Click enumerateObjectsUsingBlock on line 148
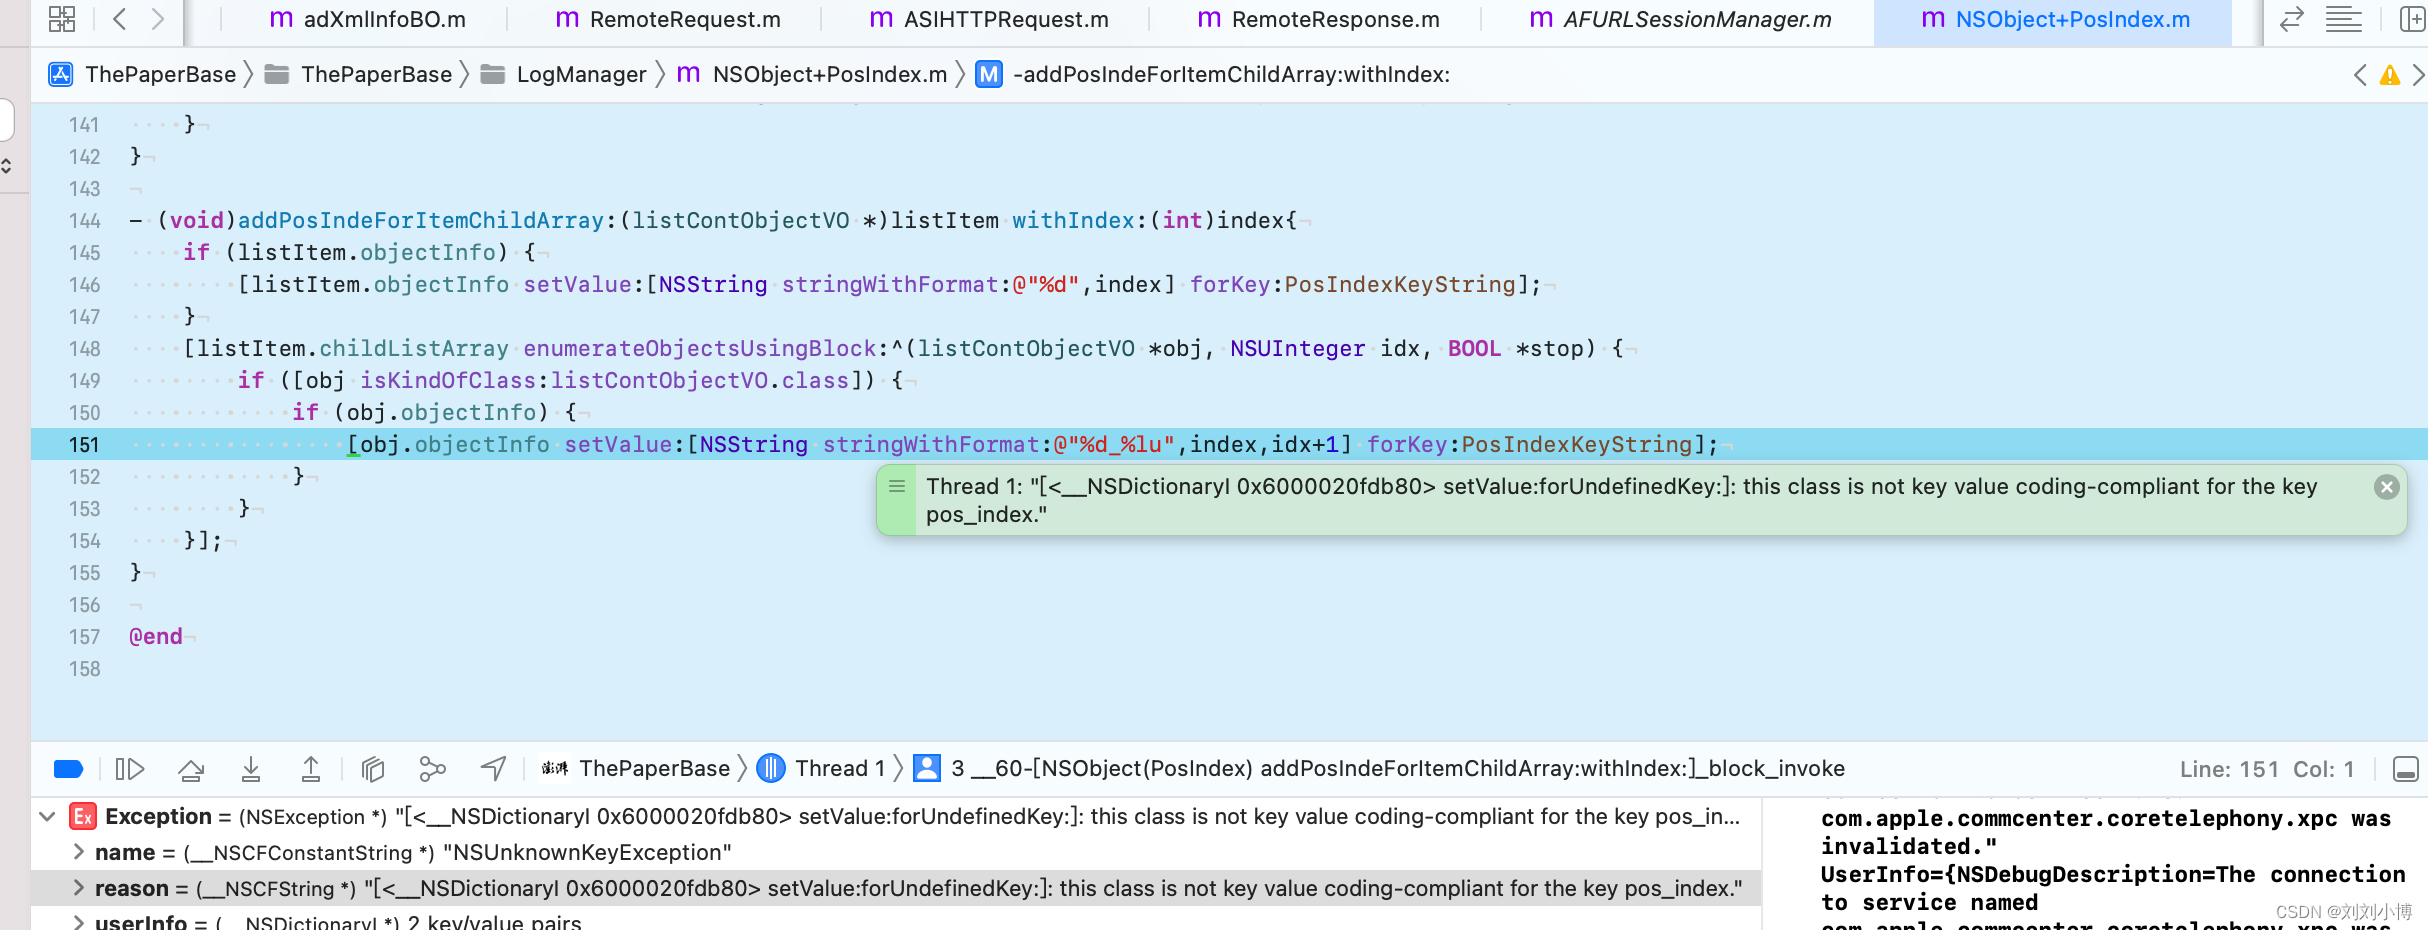This screenshot has height=930, width=2428. (x=700, y=349)
